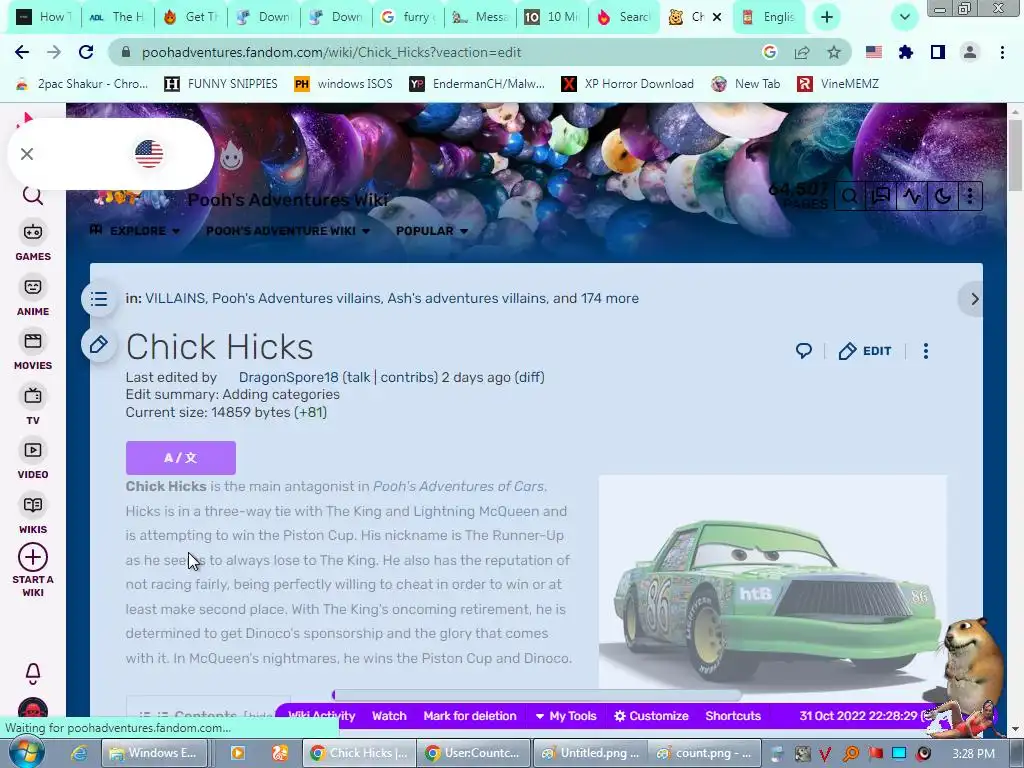Viewport: 1024px width, 768px height.
Task: Expand the EXPLORE dropdown menu
Action: pyautogui.click(x=135, y=231)
